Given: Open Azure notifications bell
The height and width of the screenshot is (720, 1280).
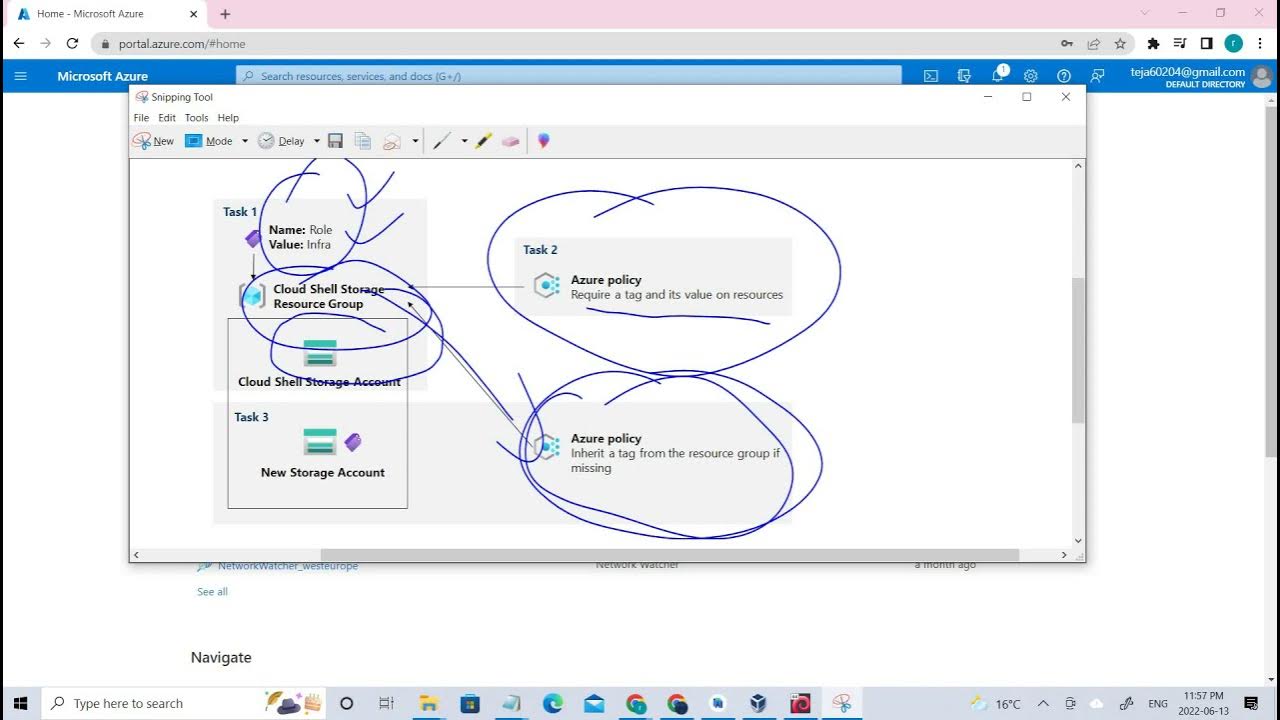Looking at the screenshot, I should [x=998, y=76].
